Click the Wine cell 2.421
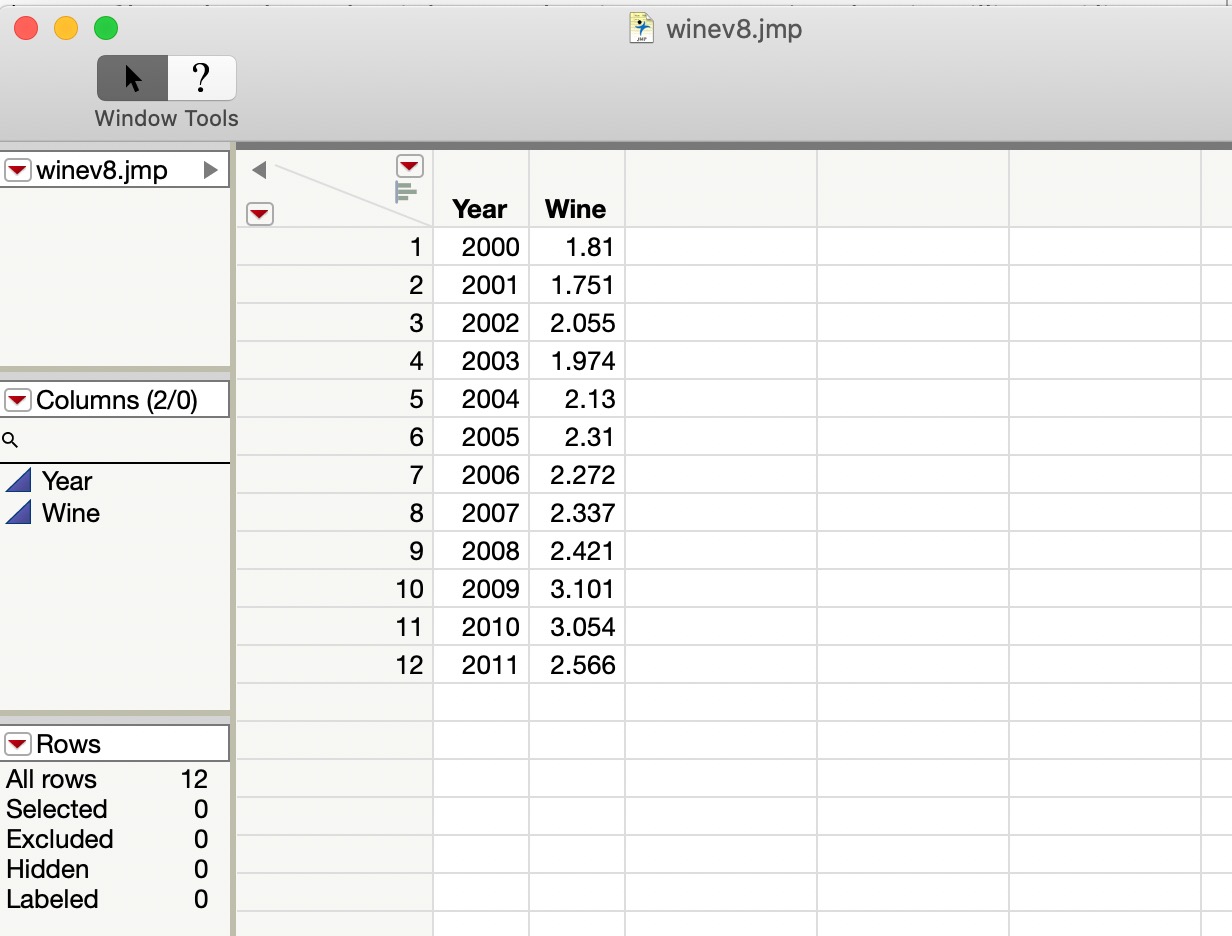Screen dimensions: 1232x936 [x=577, y=551]
